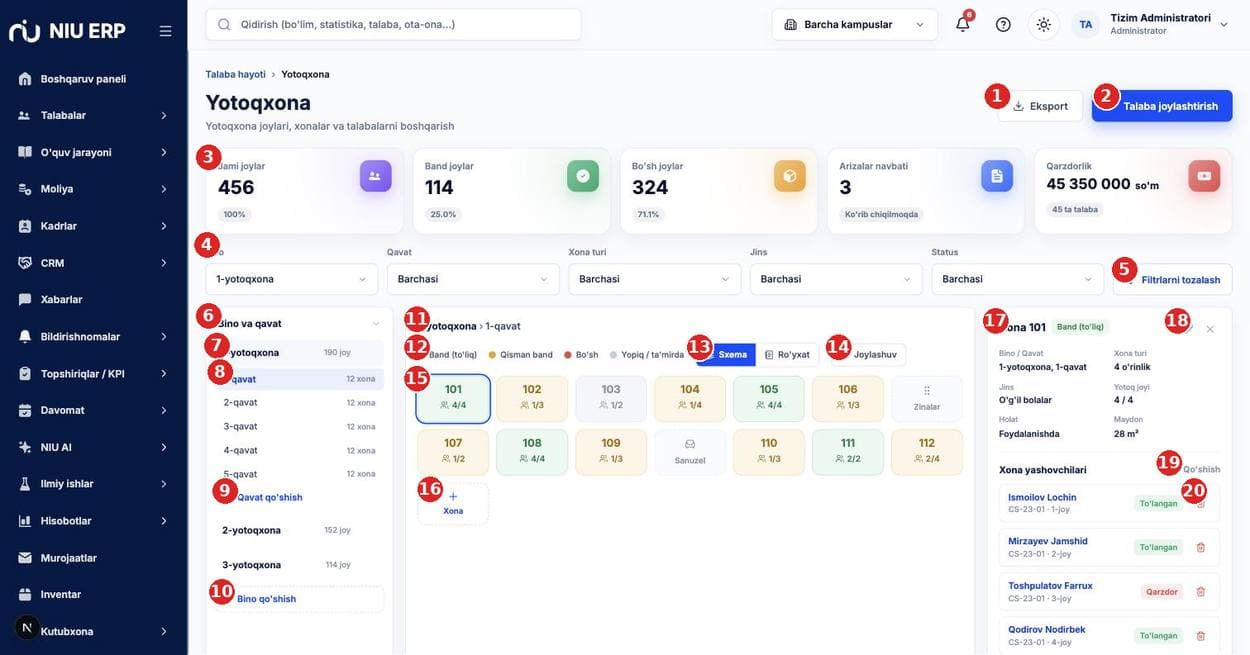Viewport: 1250px width, 655px height.
Task: Open the Jins filter dropdown
Action: click(x=836, y=279)
